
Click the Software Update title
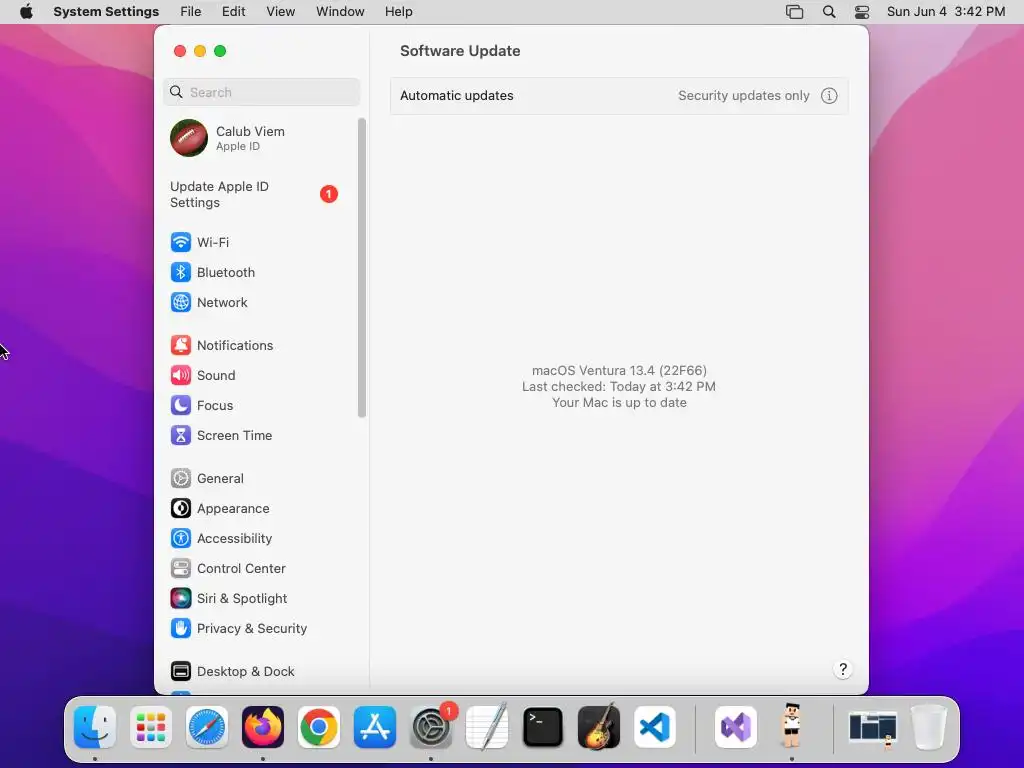tap(460, 51)
